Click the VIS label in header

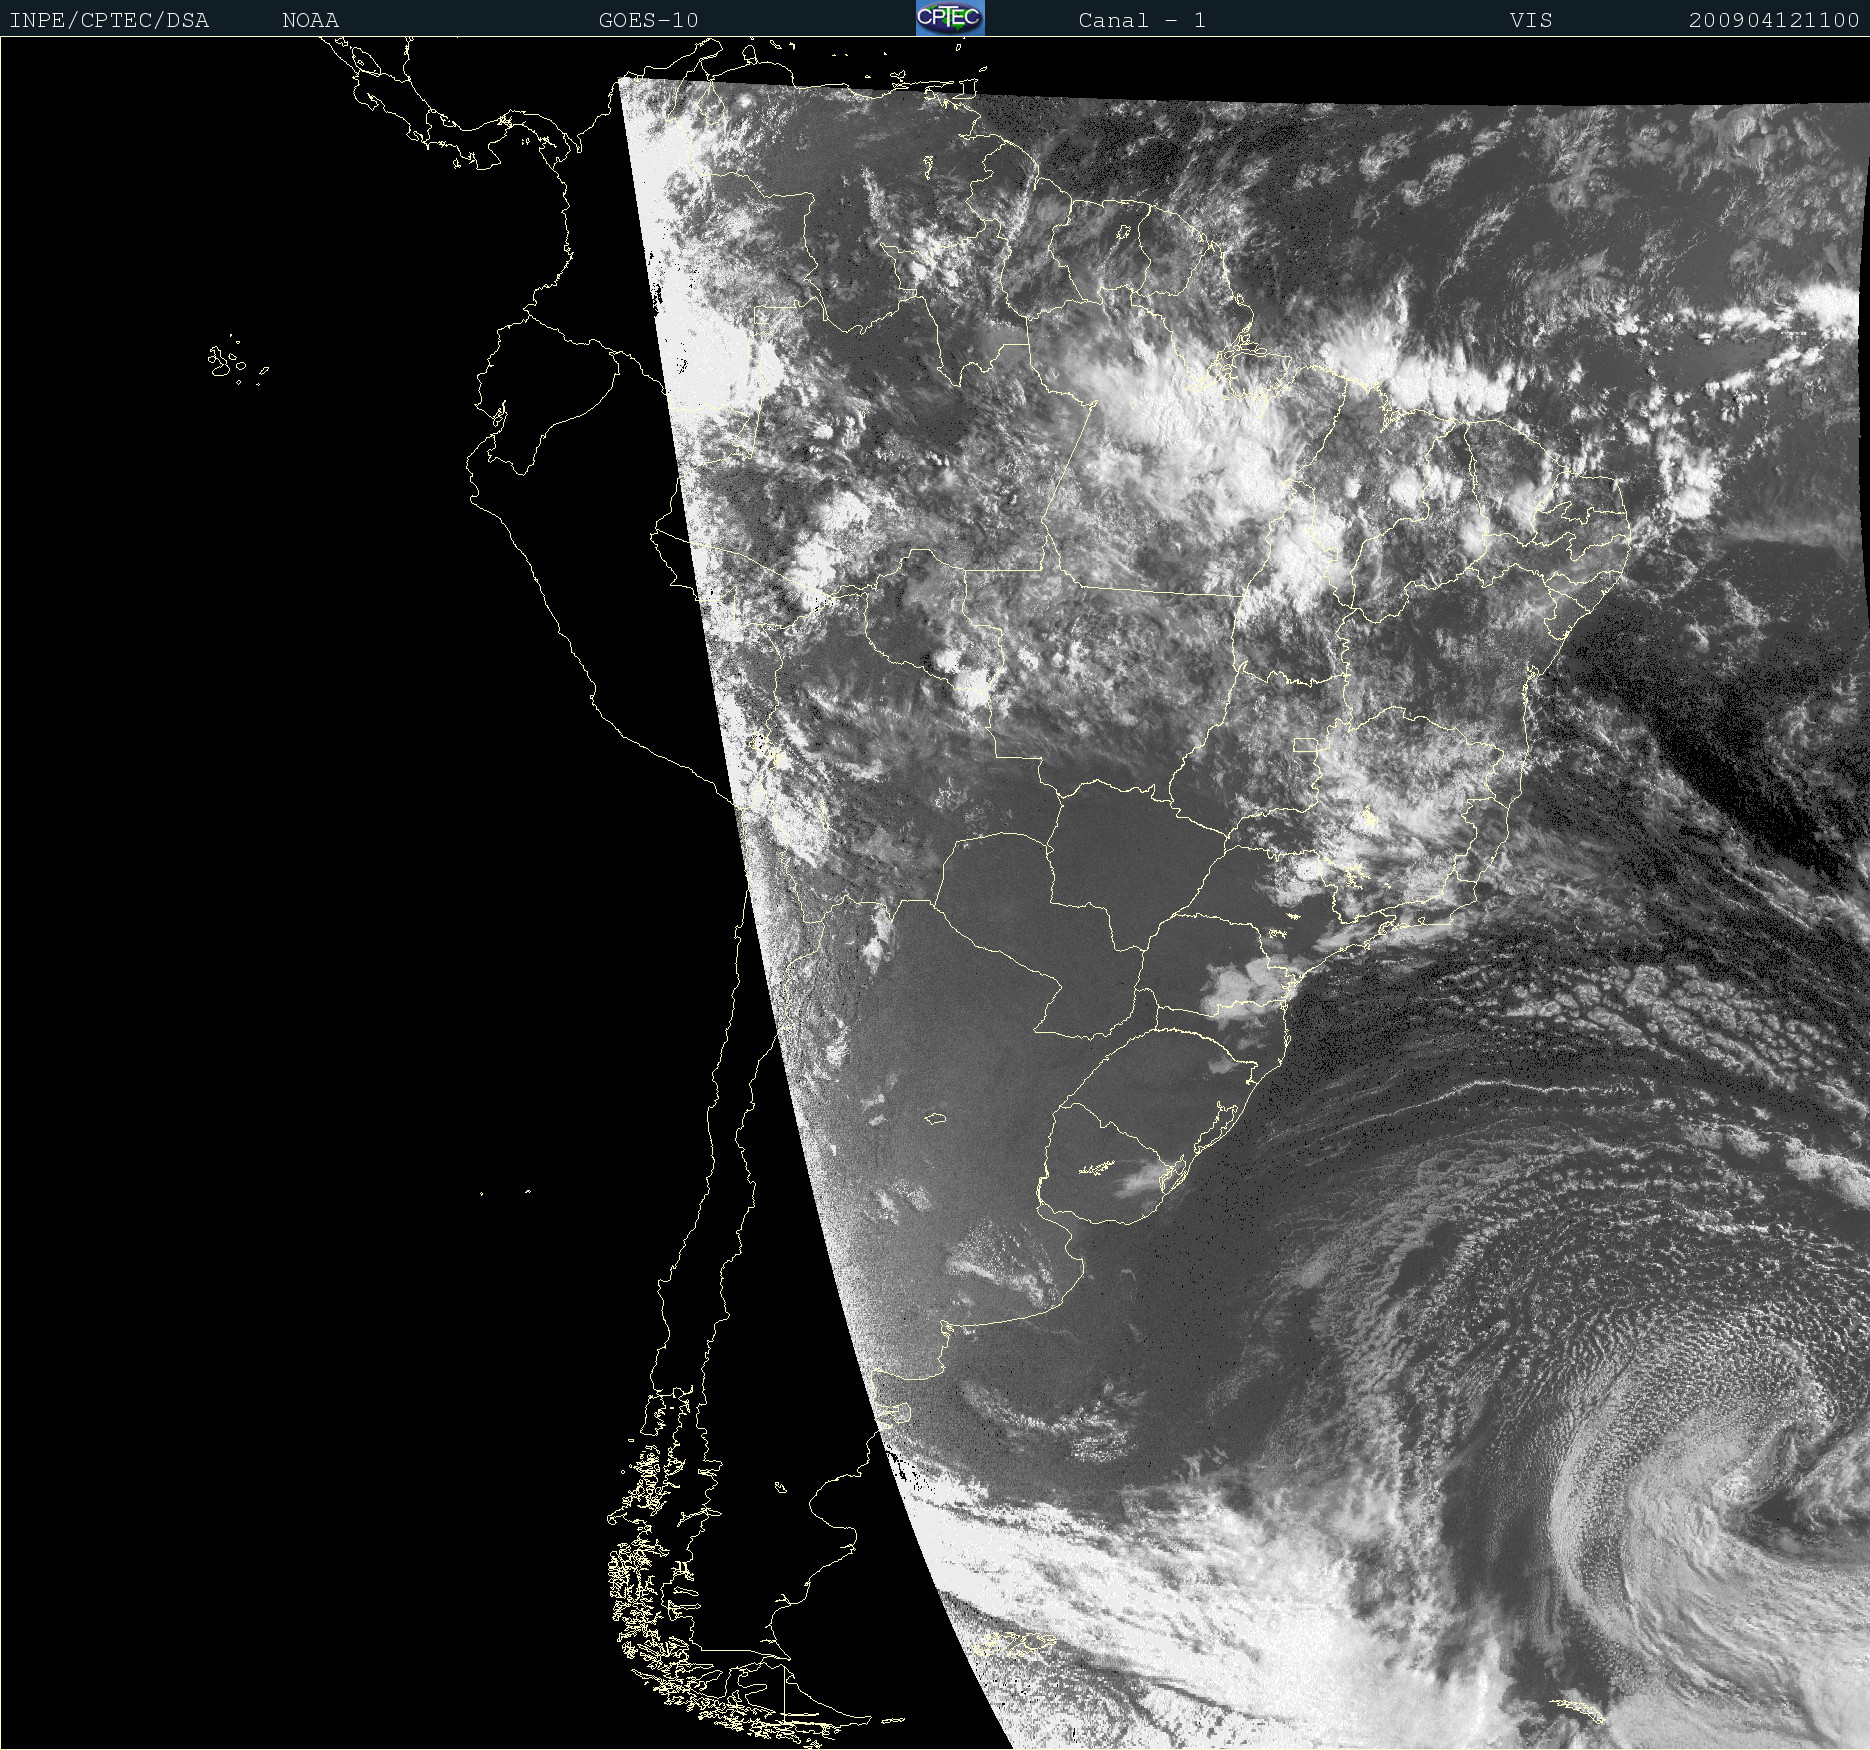pos(1531,20)
